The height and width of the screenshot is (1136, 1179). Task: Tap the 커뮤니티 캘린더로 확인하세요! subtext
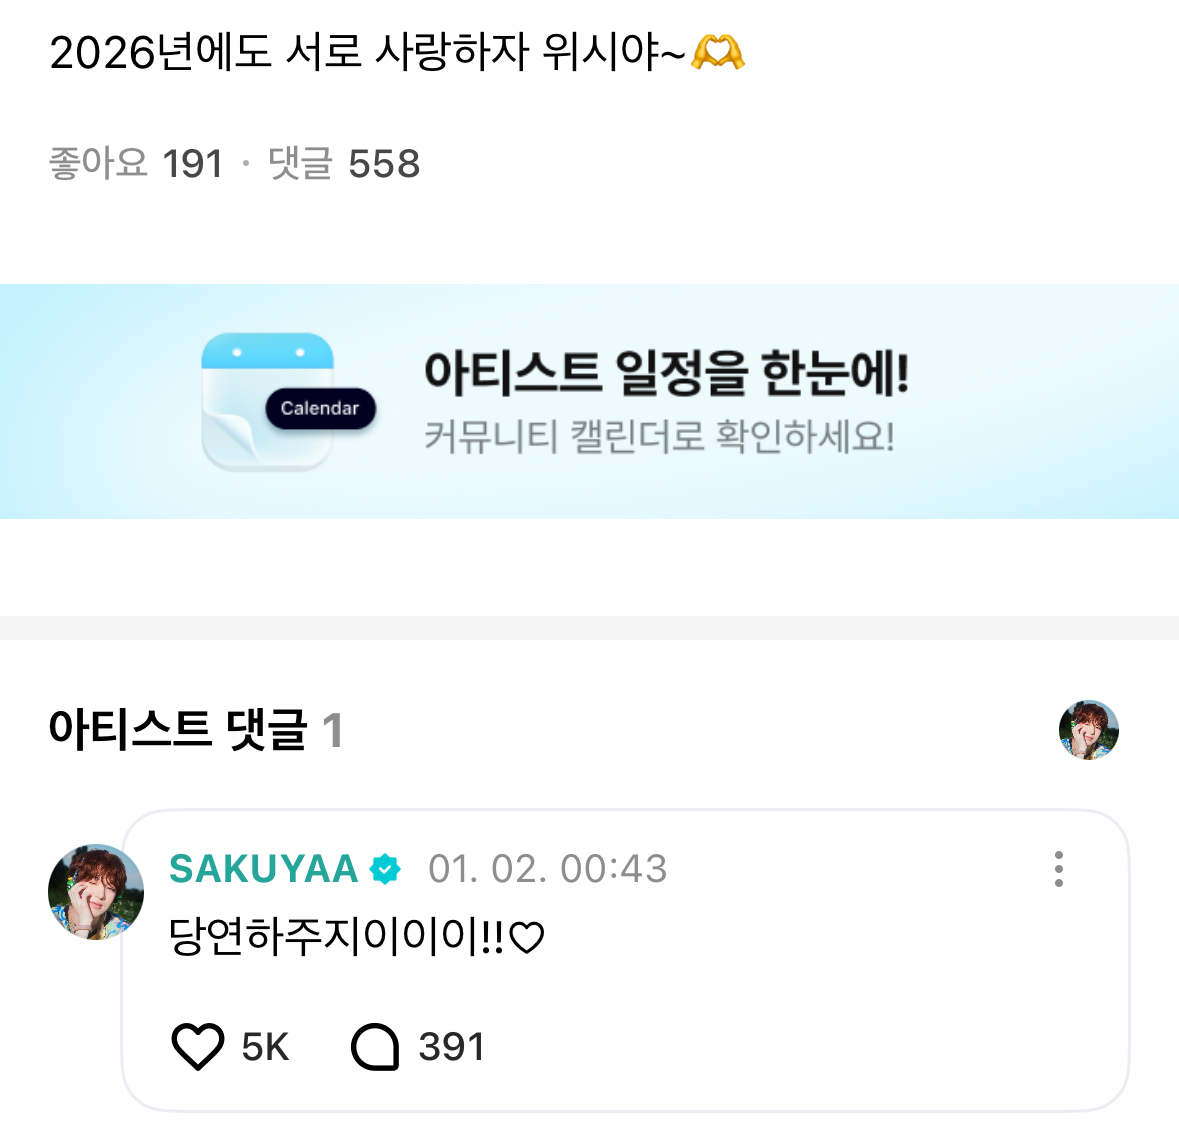pos(659,437)
